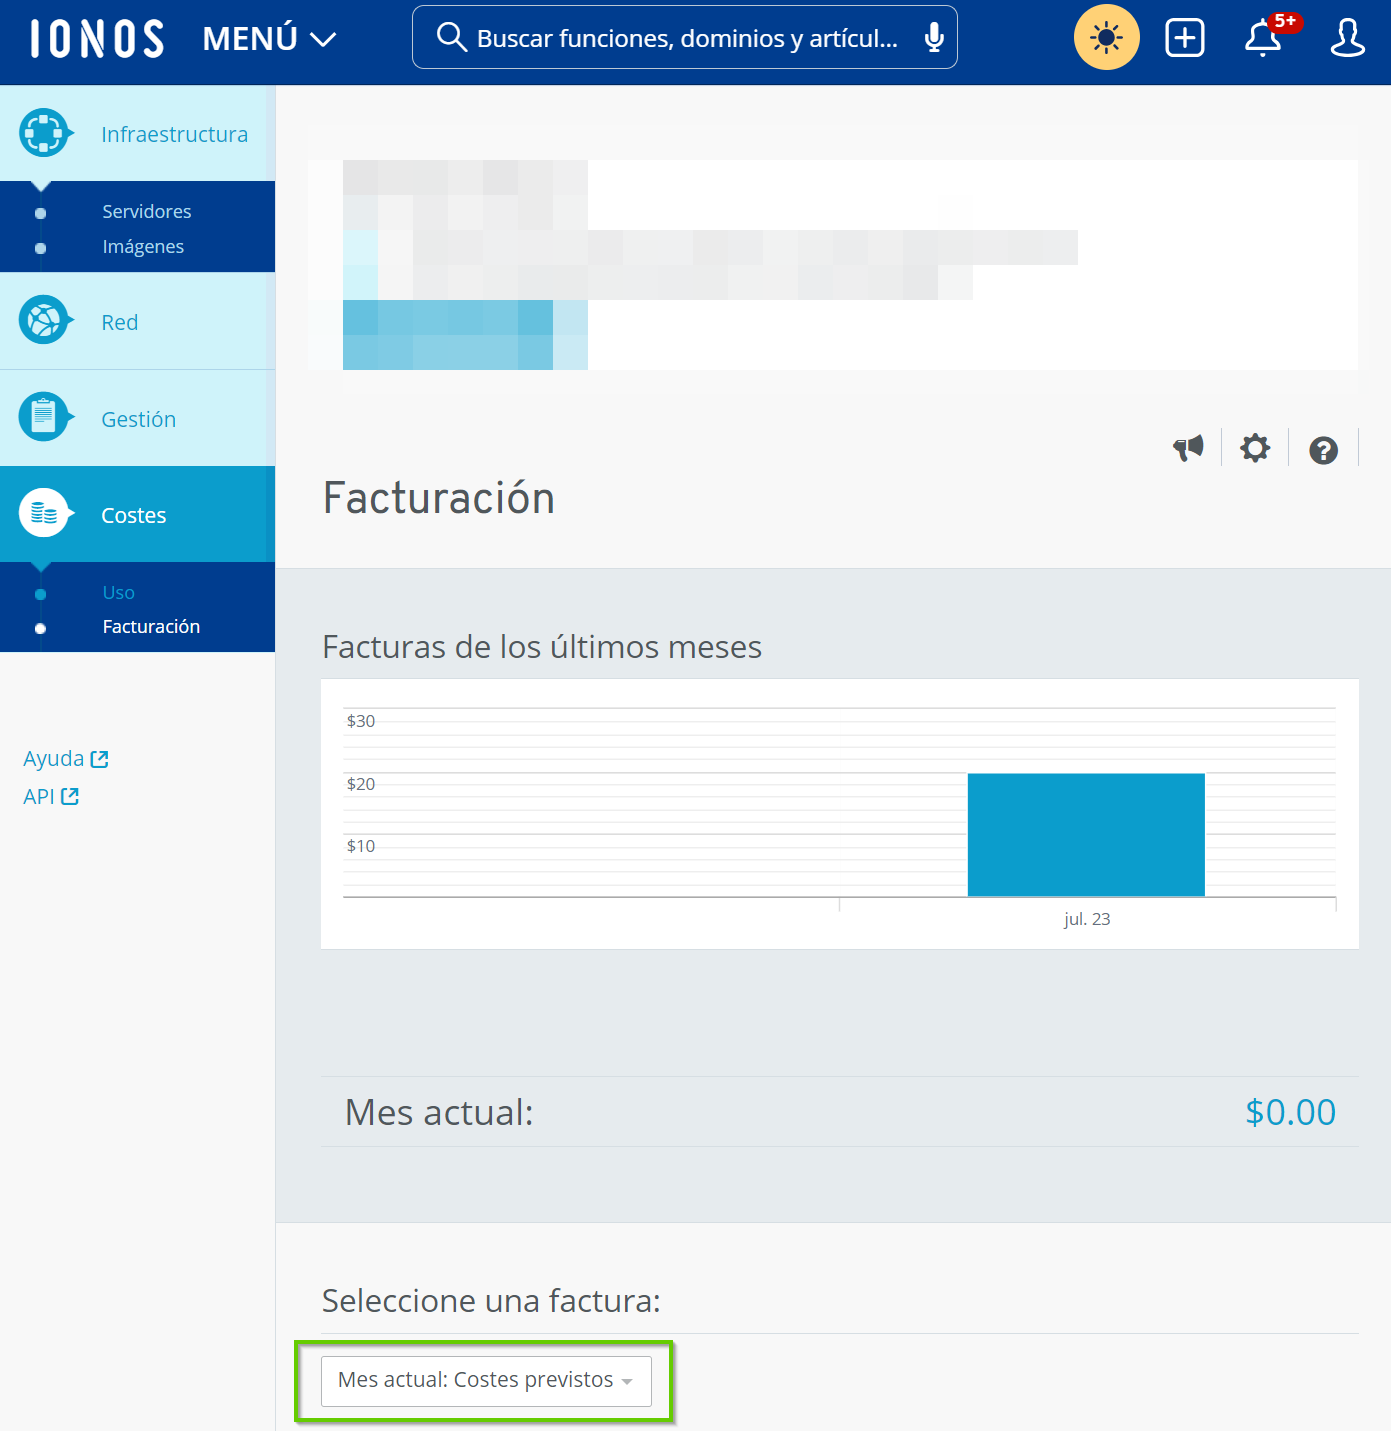This screenshot has height=1431, width=1391.
Task: Click the jul. 23 invoice bar
Action: [1086, 835]
